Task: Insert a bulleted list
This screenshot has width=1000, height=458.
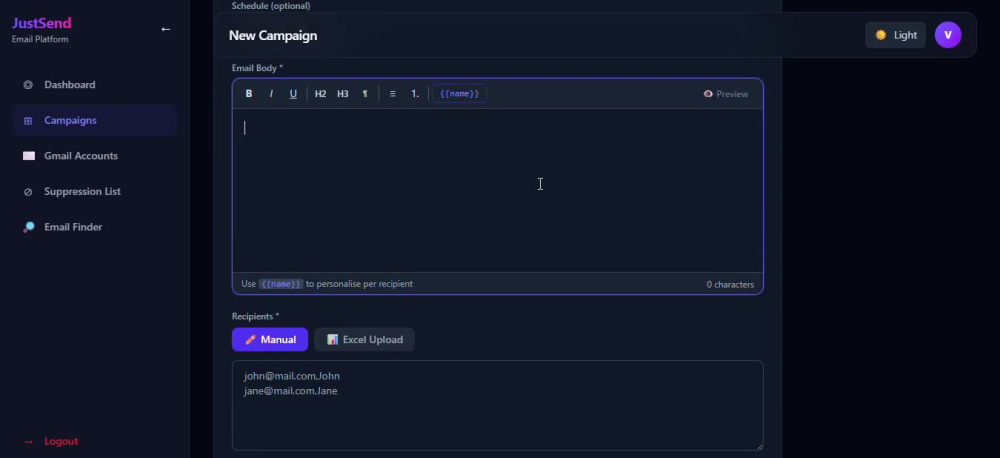Action: pyautogui.click(x=392, y=94)
